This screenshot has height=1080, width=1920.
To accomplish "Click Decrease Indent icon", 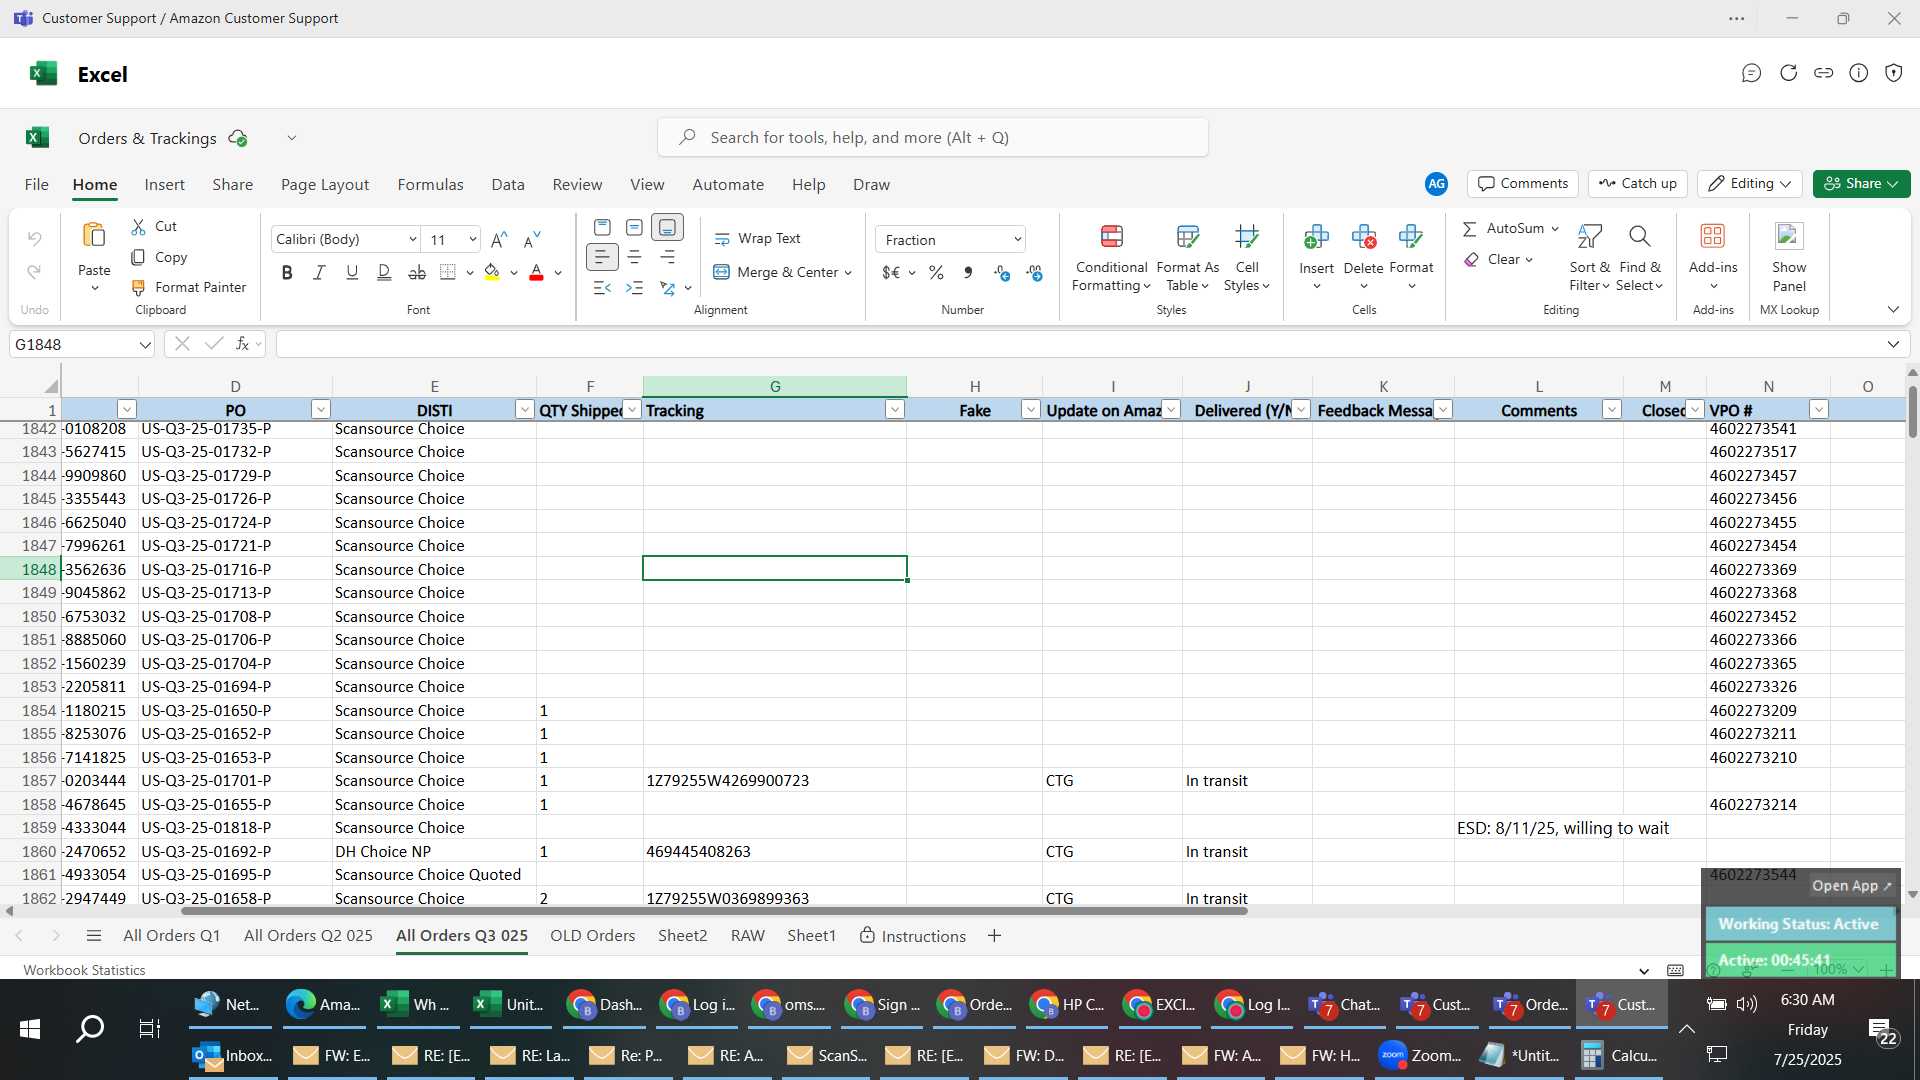I will click(x=602, y=288).
